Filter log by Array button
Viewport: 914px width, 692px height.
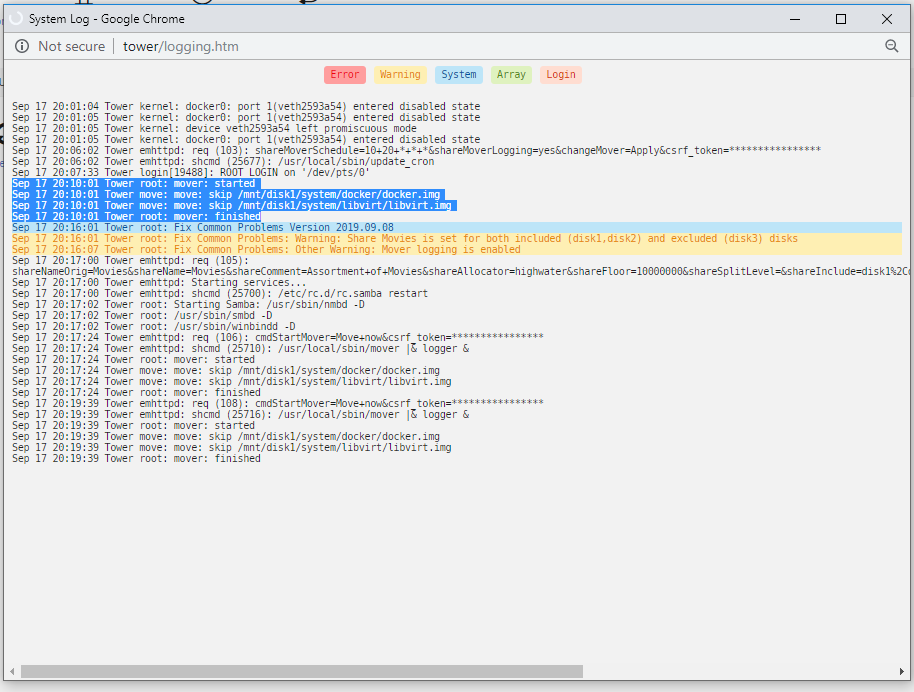pos(511,75)
